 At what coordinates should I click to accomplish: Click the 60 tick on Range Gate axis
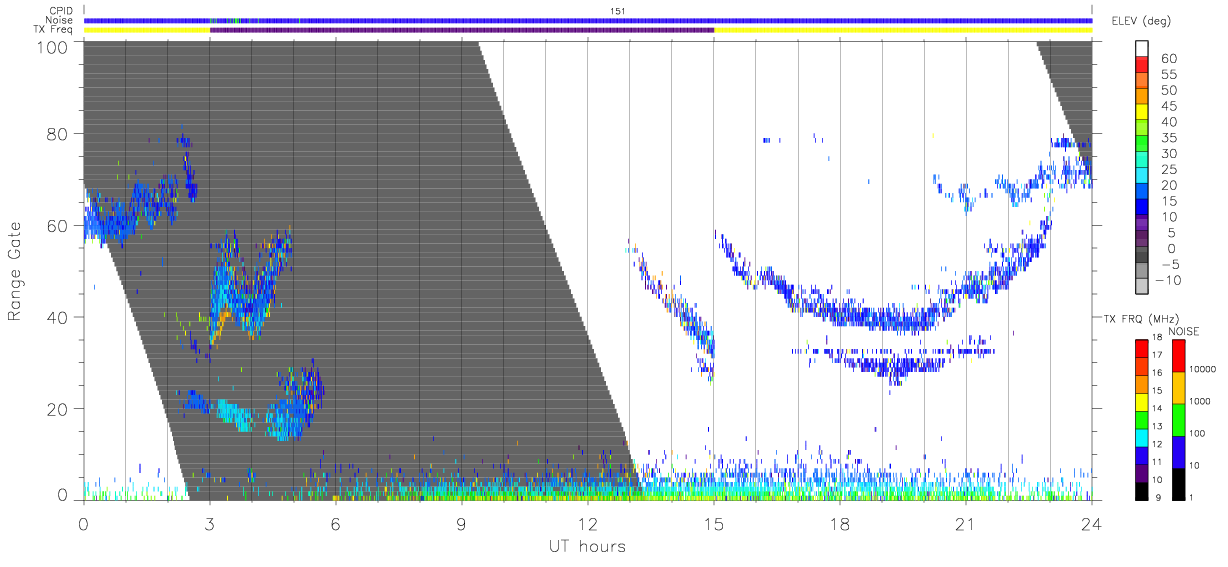pyautogui.click(x=57, y=226)
